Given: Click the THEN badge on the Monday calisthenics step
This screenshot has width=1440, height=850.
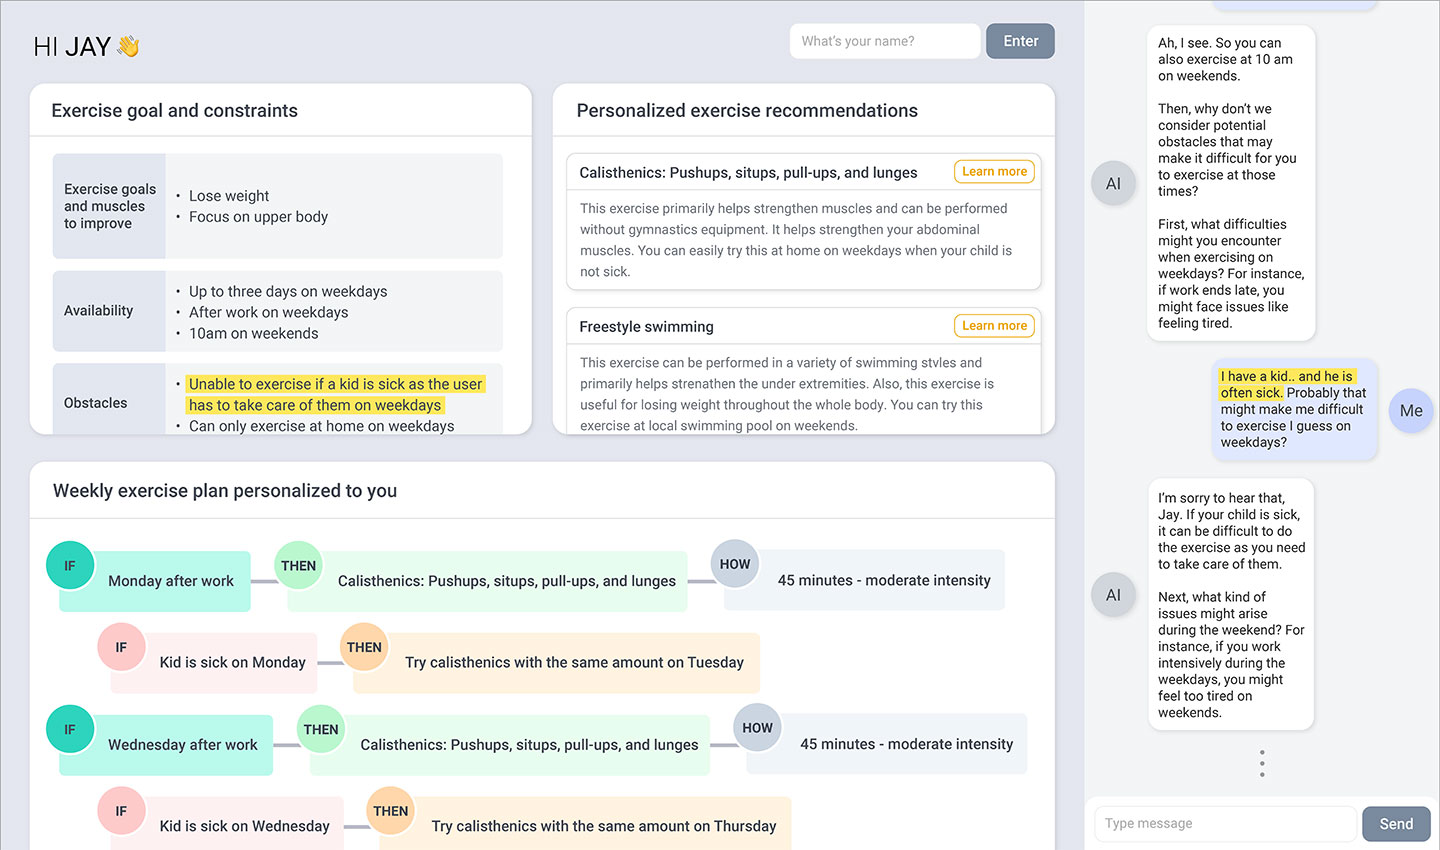Looking at the screenshot, I should (x=298, y=565).
